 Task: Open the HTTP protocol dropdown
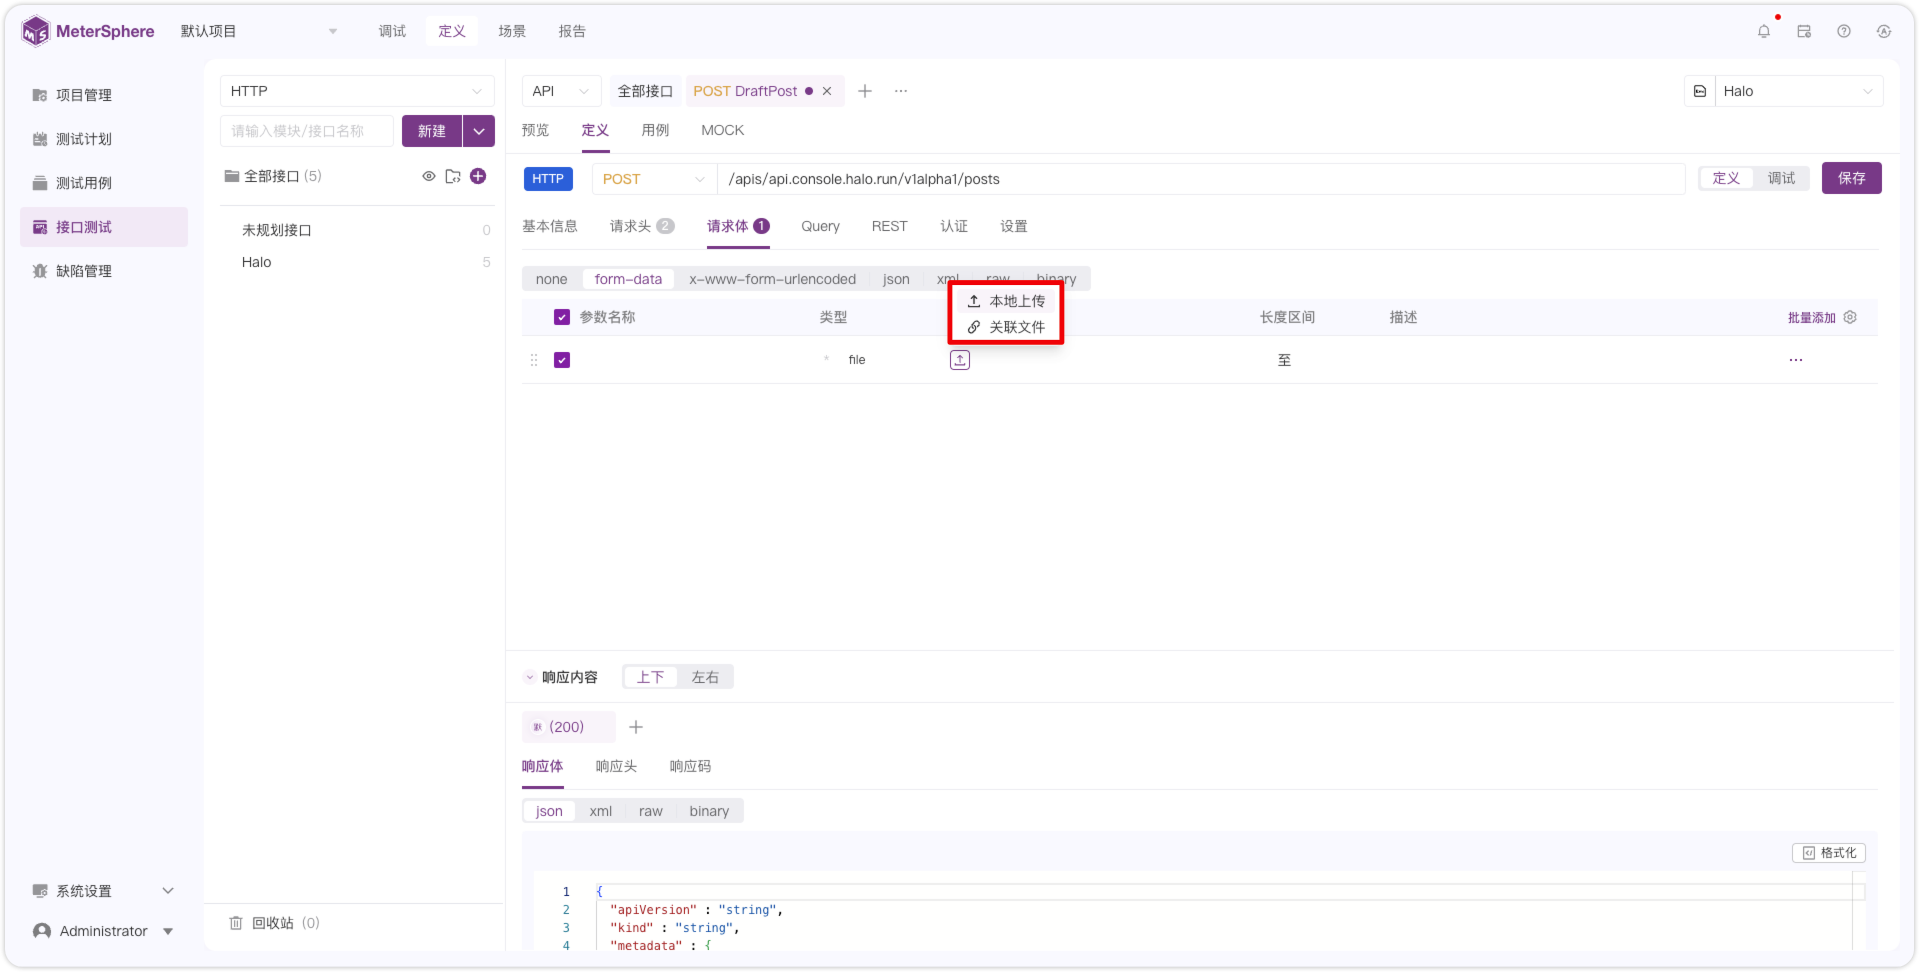coord(357,91)
